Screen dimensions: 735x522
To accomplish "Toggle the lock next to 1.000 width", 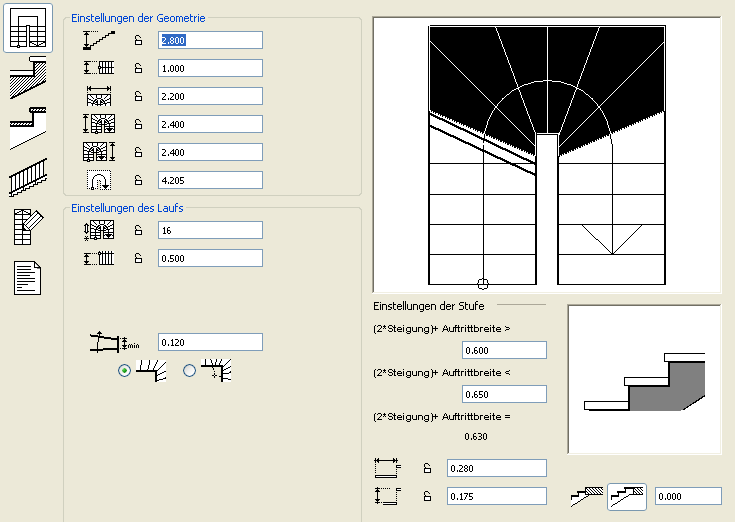I will pos(138,68).
